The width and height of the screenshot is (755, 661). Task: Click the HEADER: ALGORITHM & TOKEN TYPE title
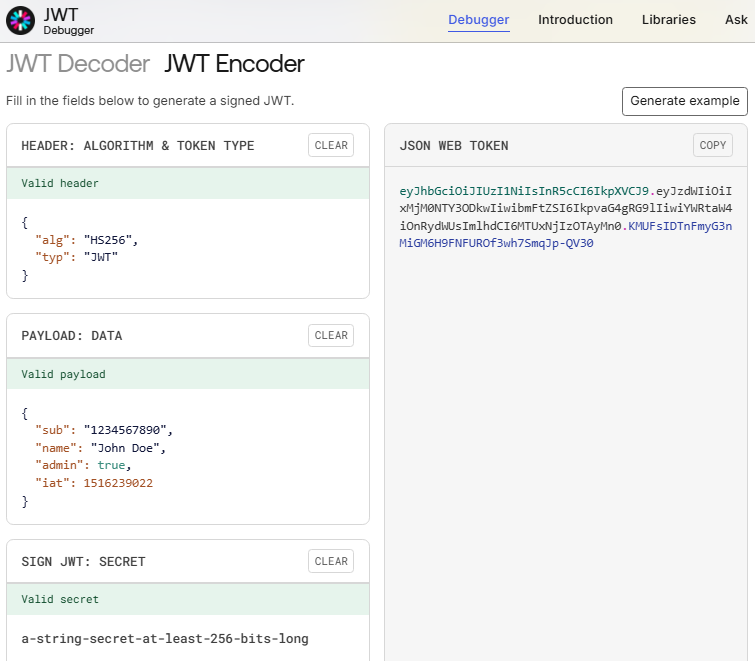138,145
